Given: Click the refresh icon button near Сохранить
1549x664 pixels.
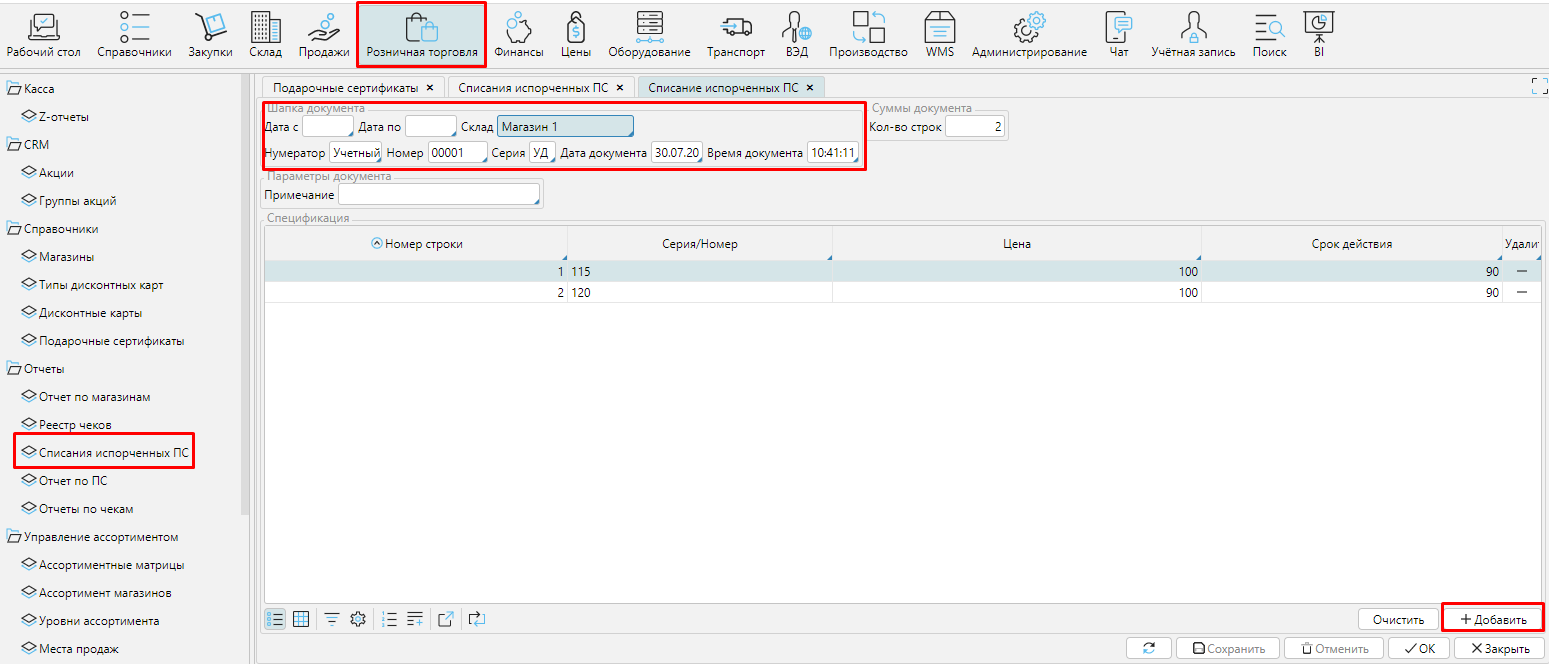Looking at the screenshot, I should click(1148, 648).
